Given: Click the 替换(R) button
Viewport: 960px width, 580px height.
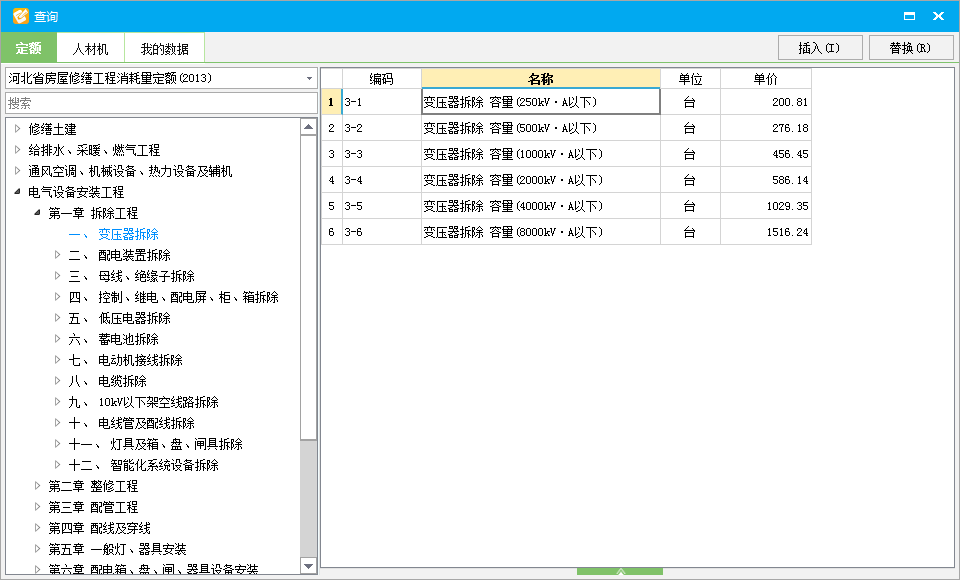Looking at the screenshot, I should click(x=910, y=48).
